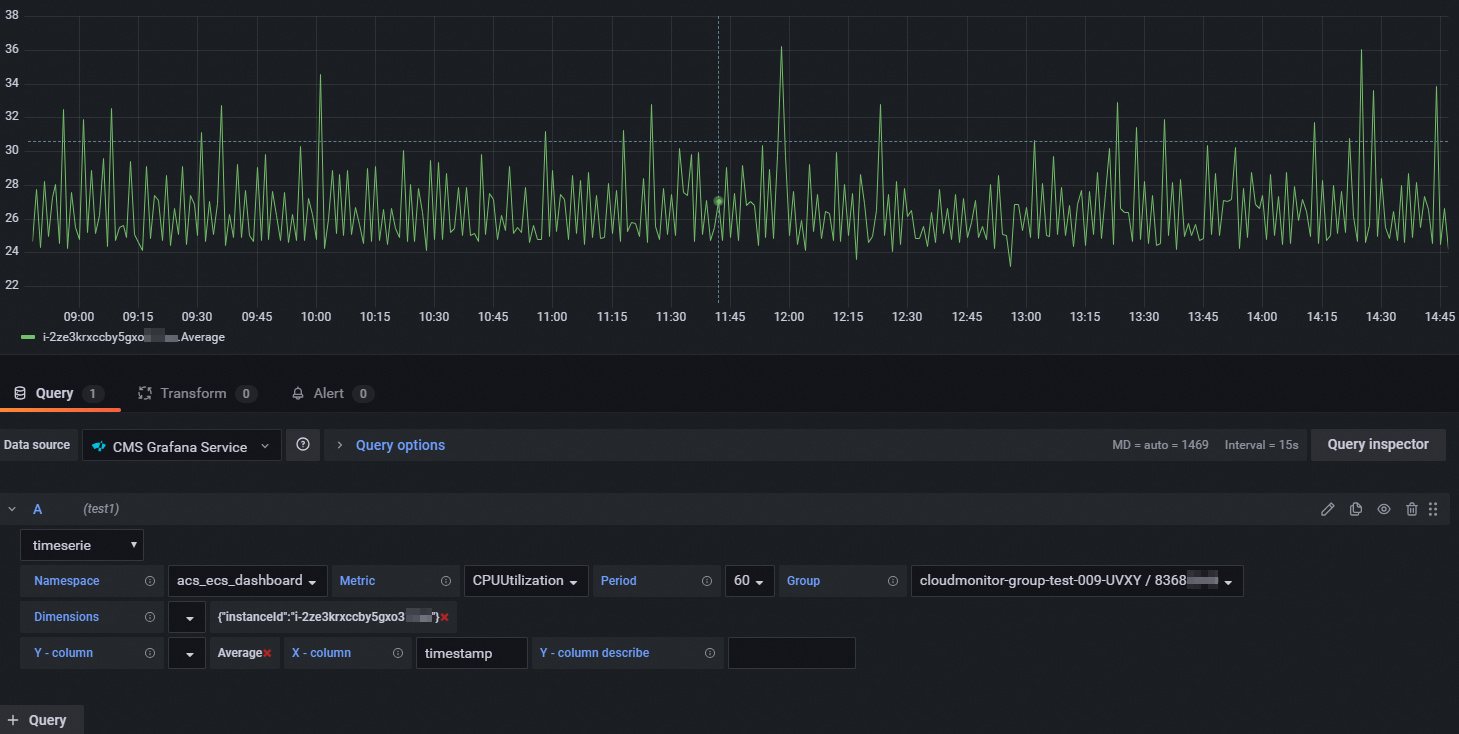Delete query A with the trash icon
This screenshot has width=1459, height=734.
pos(1411,509)
